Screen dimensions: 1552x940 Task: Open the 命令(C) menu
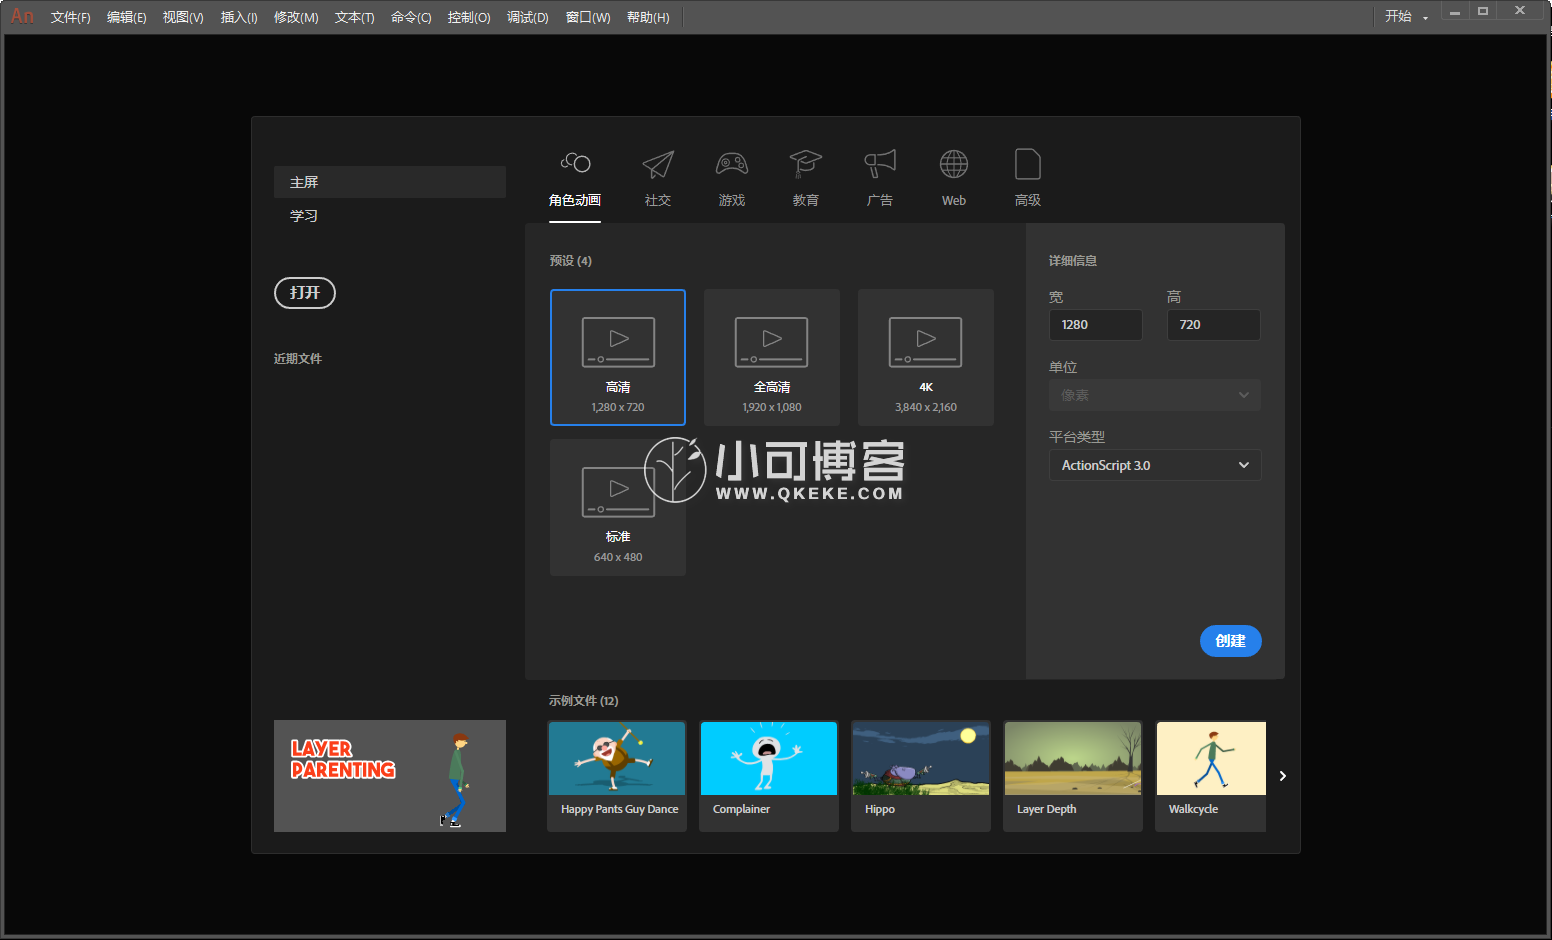[411, 17]
